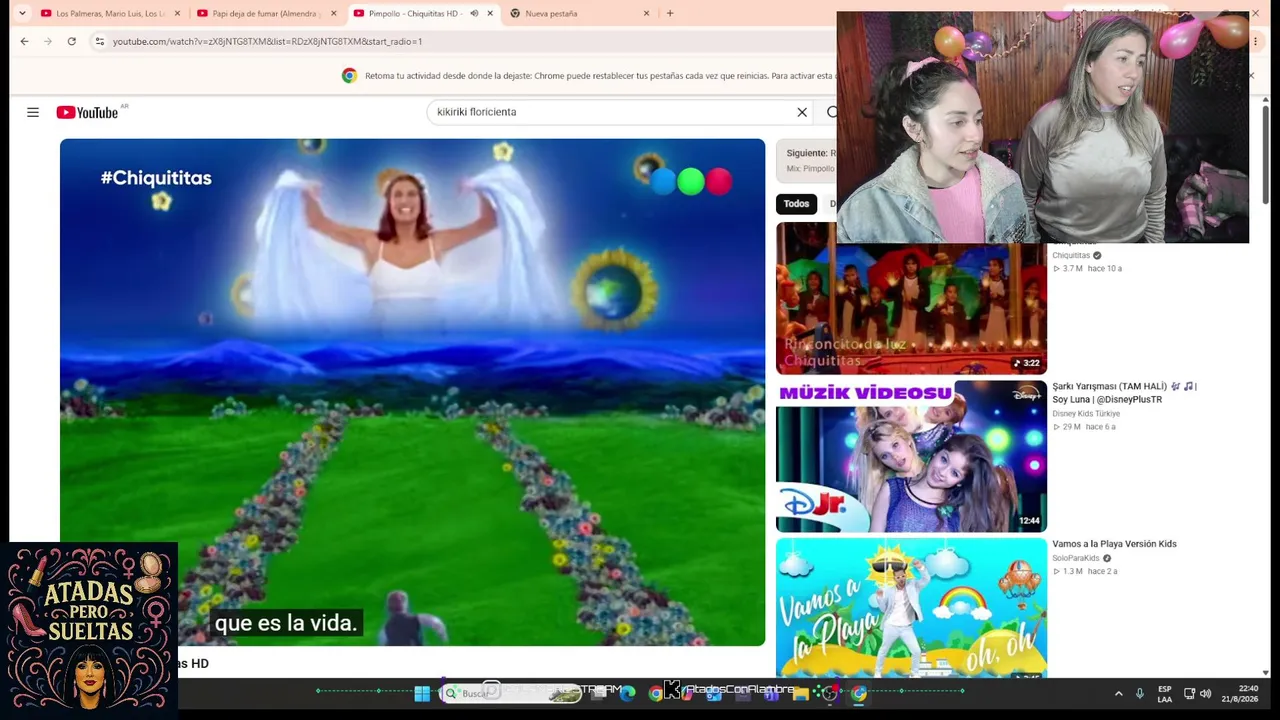
Task: Click the '29 M hace 6 a' view count
Action: click(1085, 427)
